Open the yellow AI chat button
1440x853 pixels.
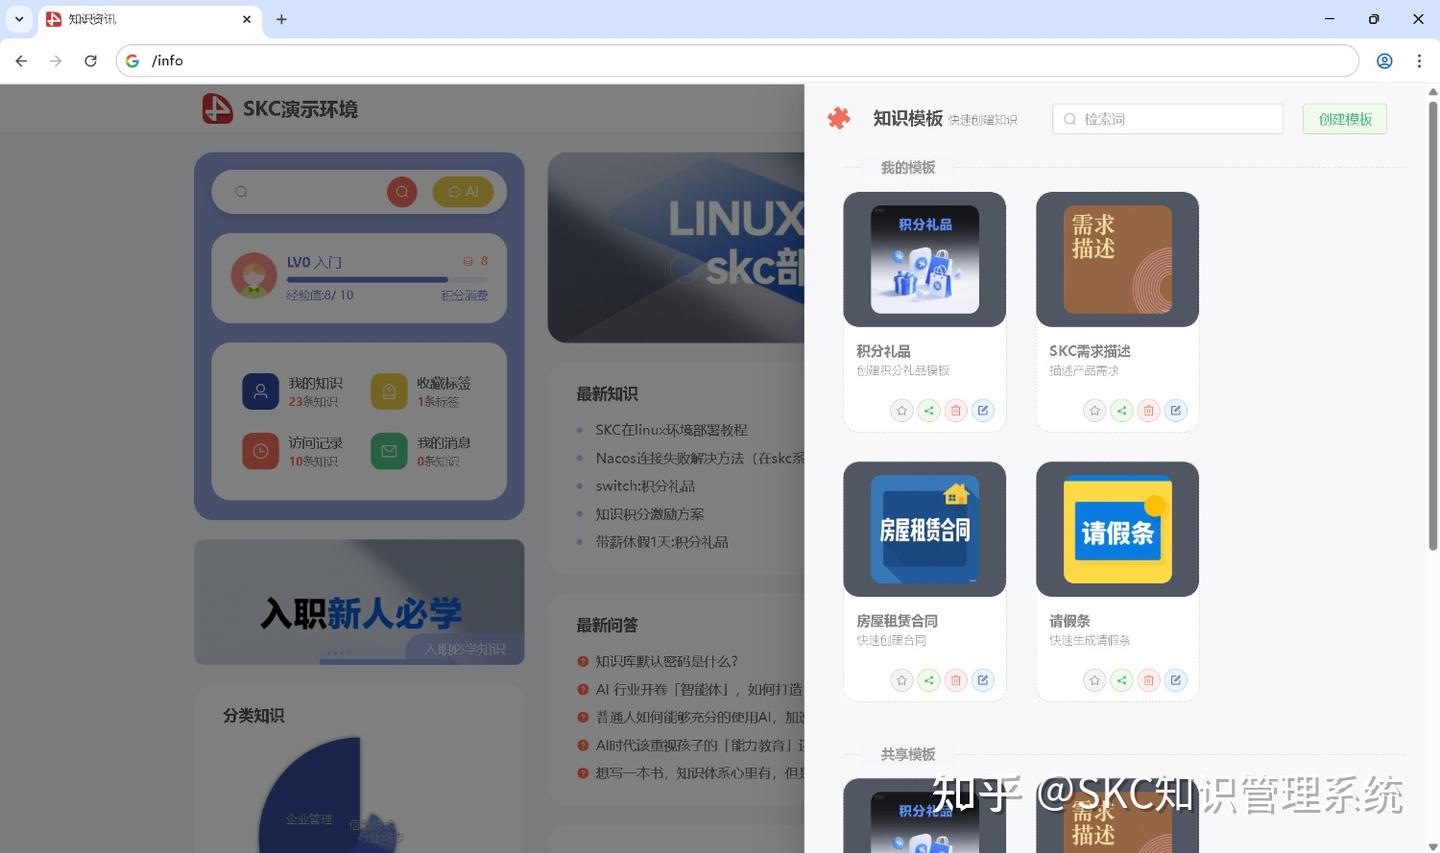tap(463, 192)
